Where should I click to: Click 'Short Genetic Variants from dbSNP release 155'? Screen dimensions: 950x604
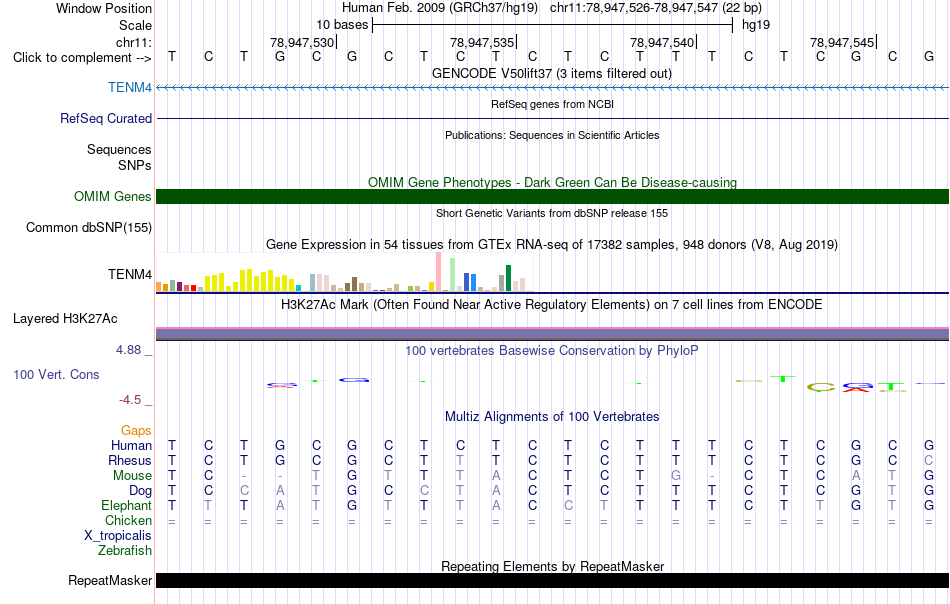point(552,213)
